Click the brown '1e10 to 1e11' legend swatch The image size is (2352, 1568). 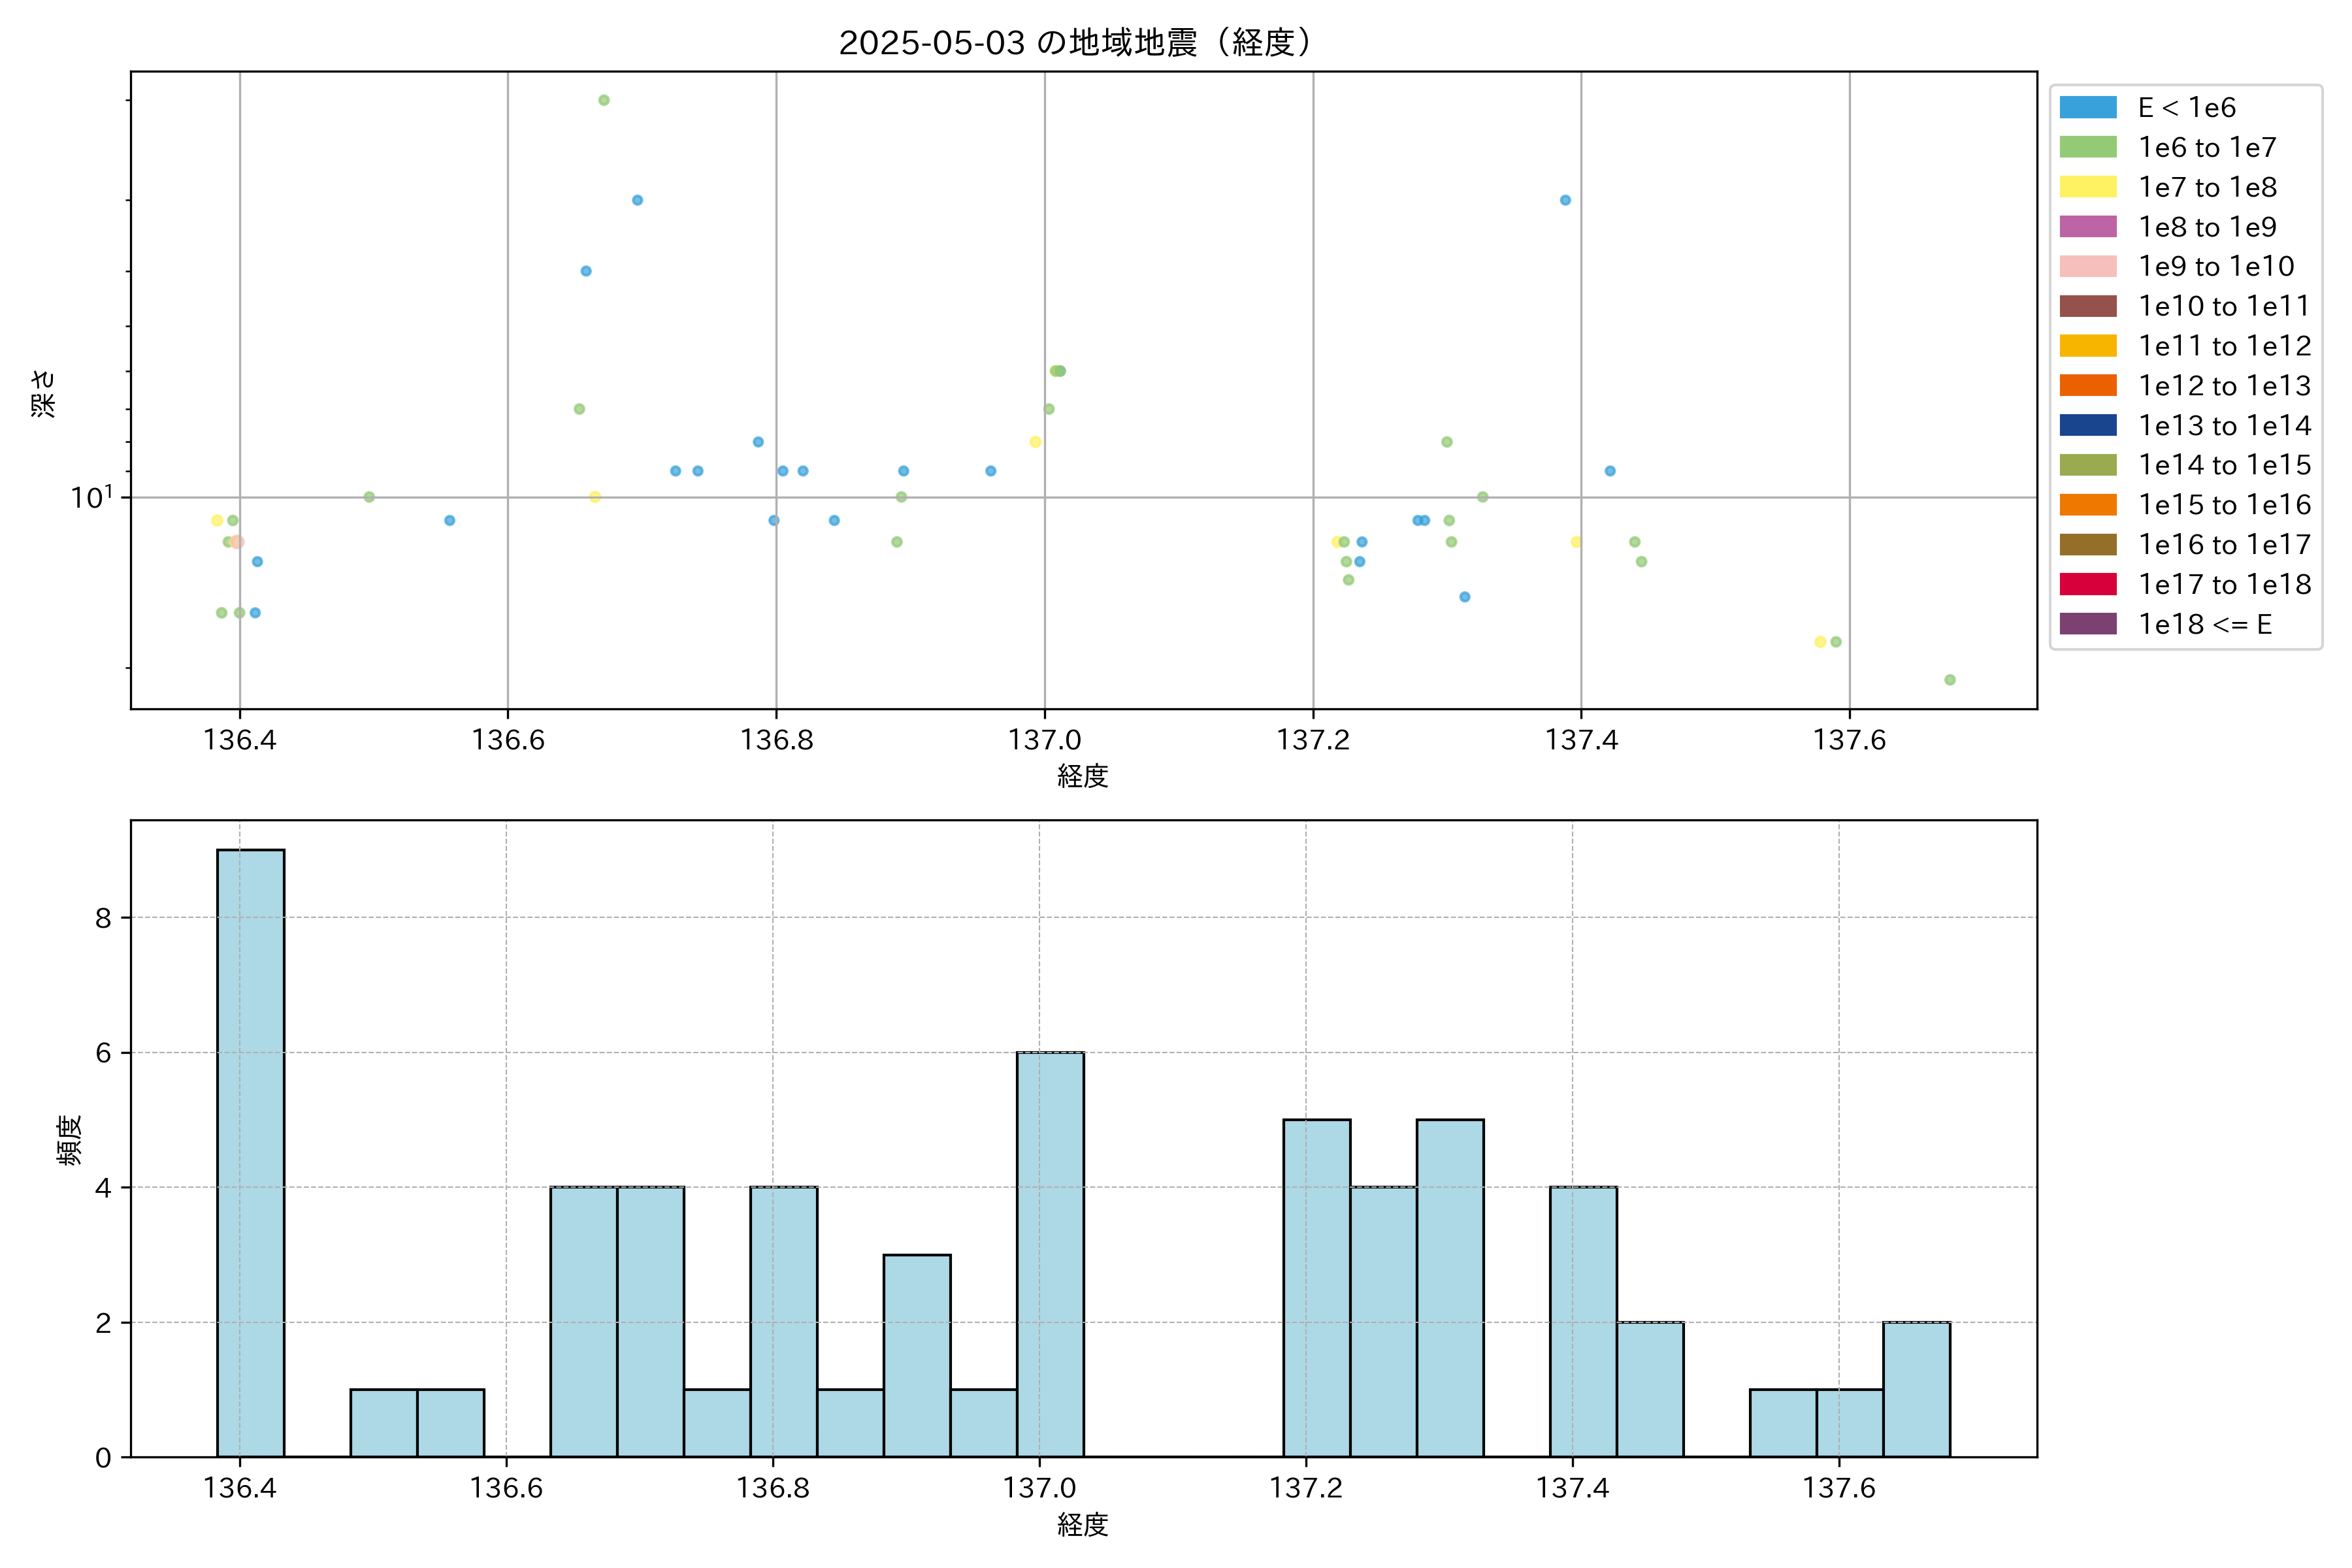coord(2088,306)
